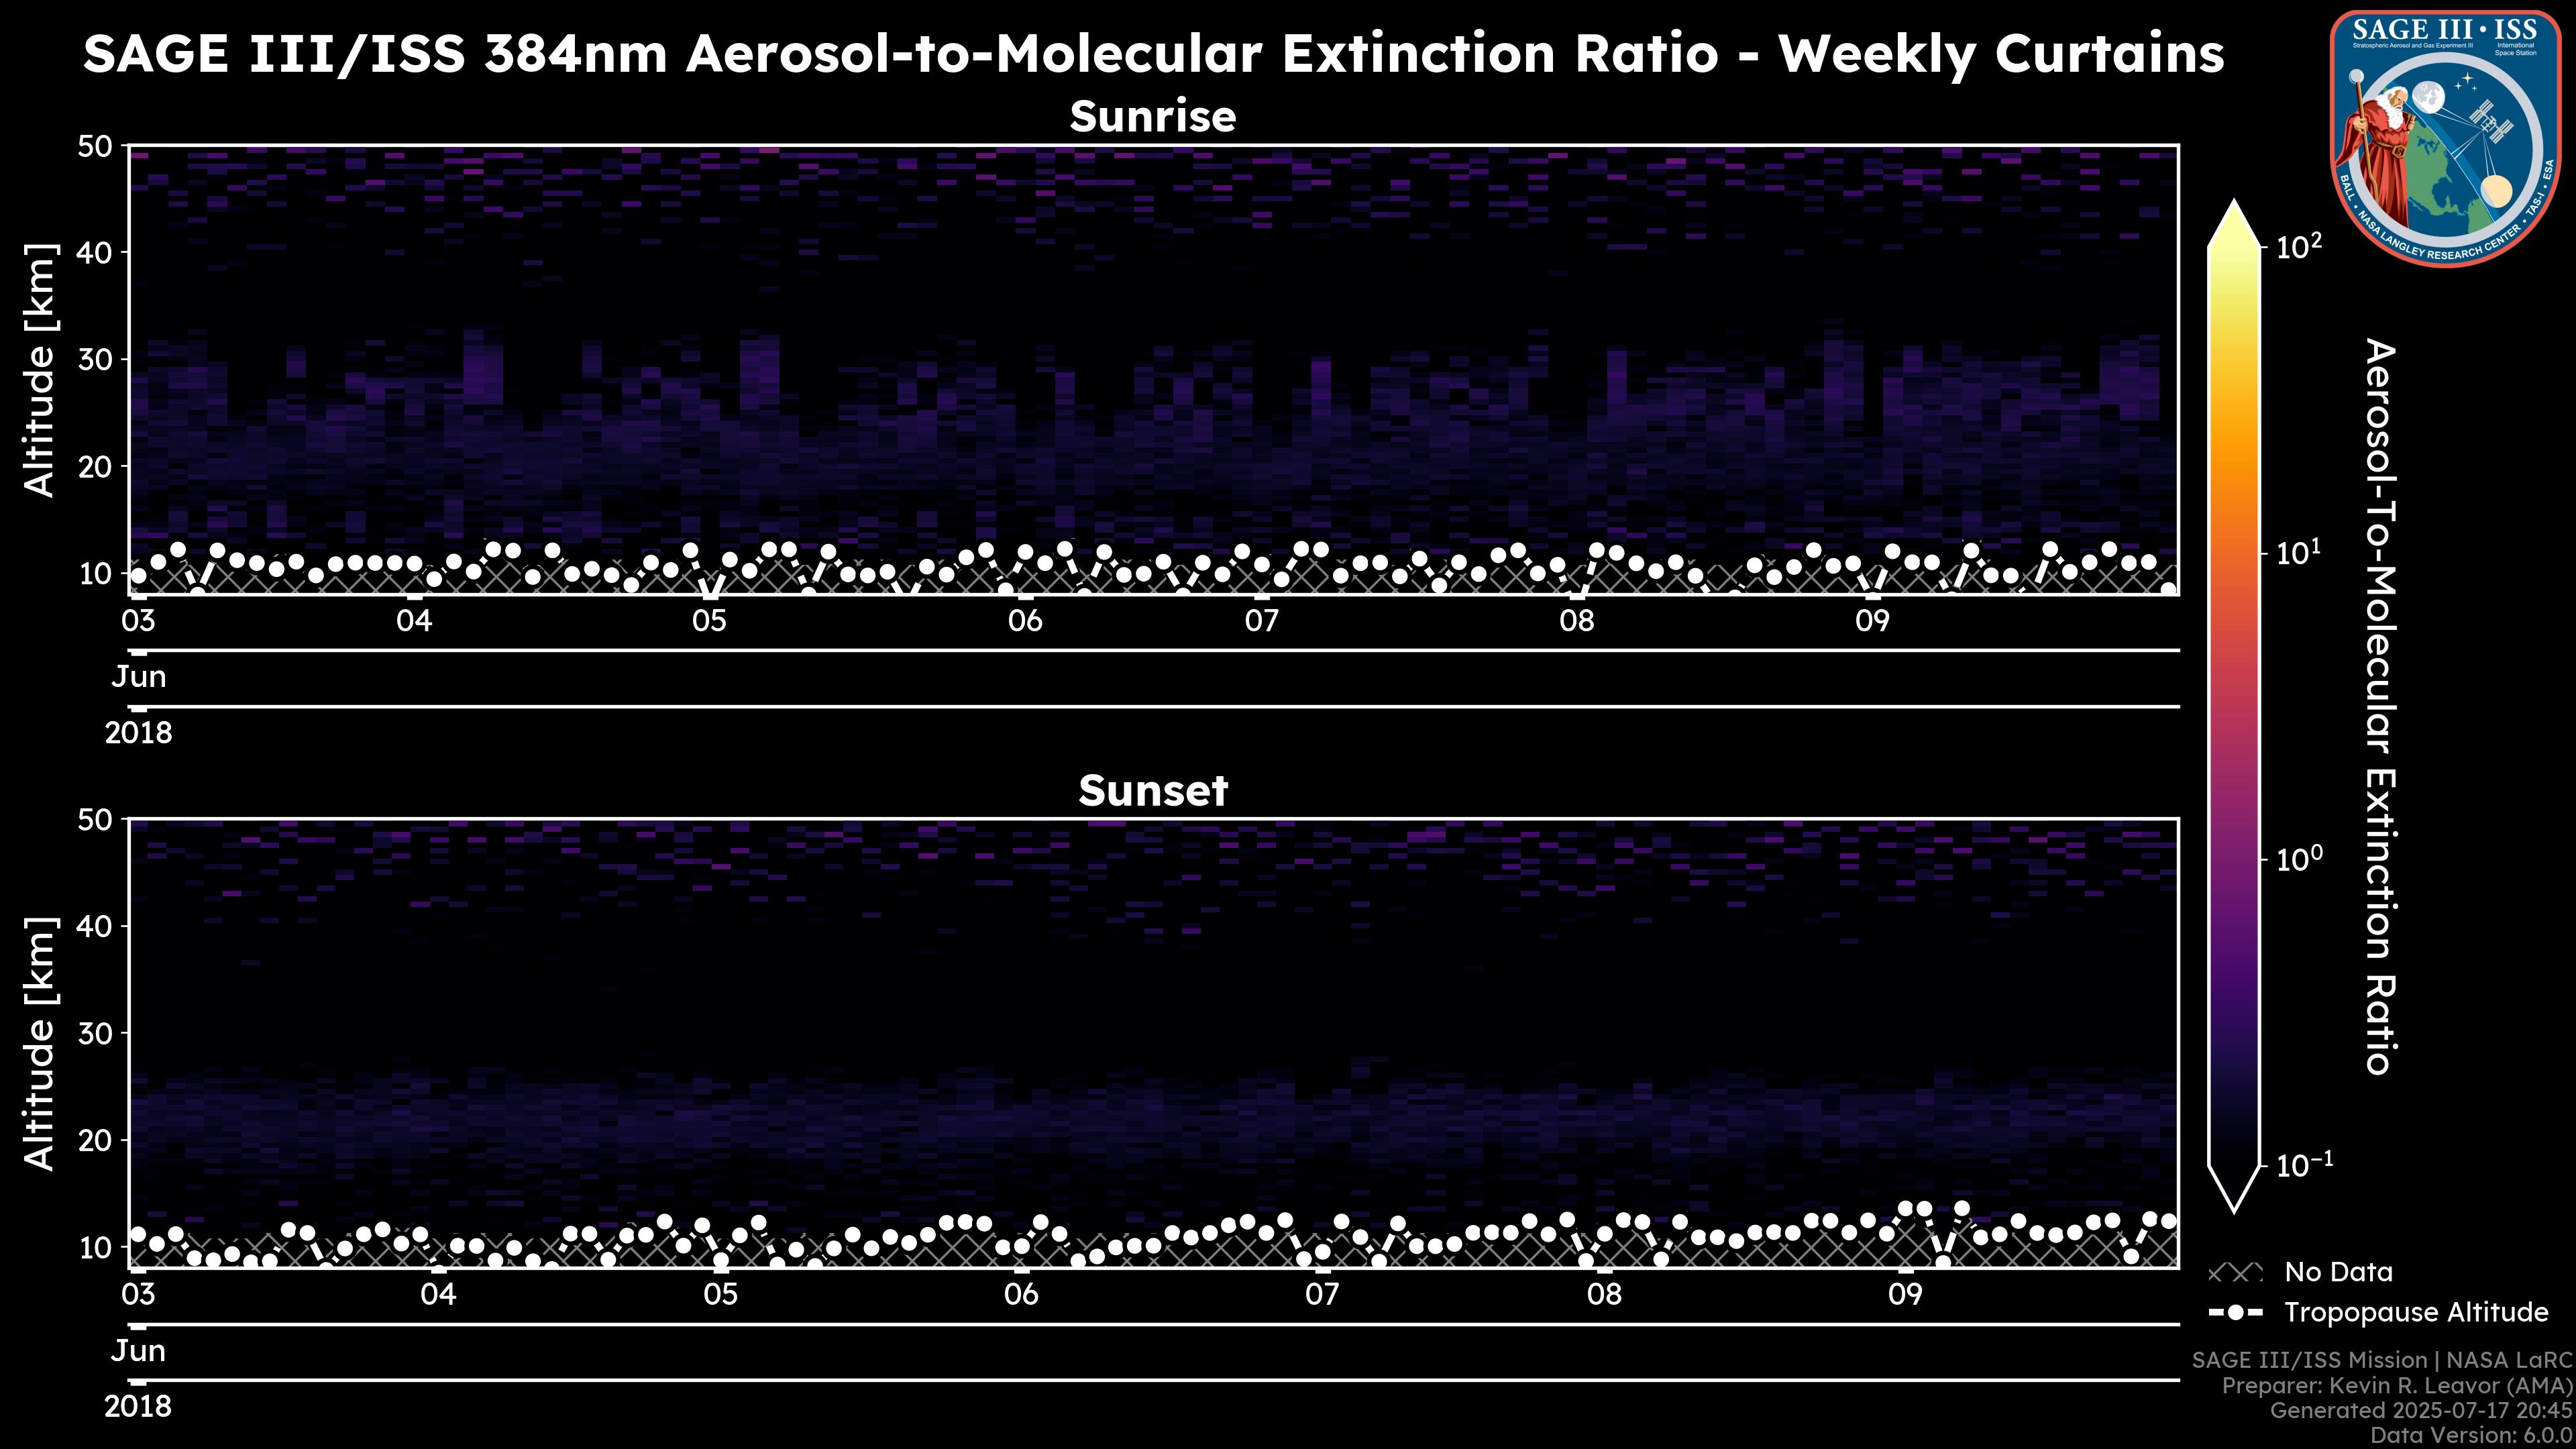
Task: Click the colorbar lower arrow tip
Action: tap(2234, 1205)
